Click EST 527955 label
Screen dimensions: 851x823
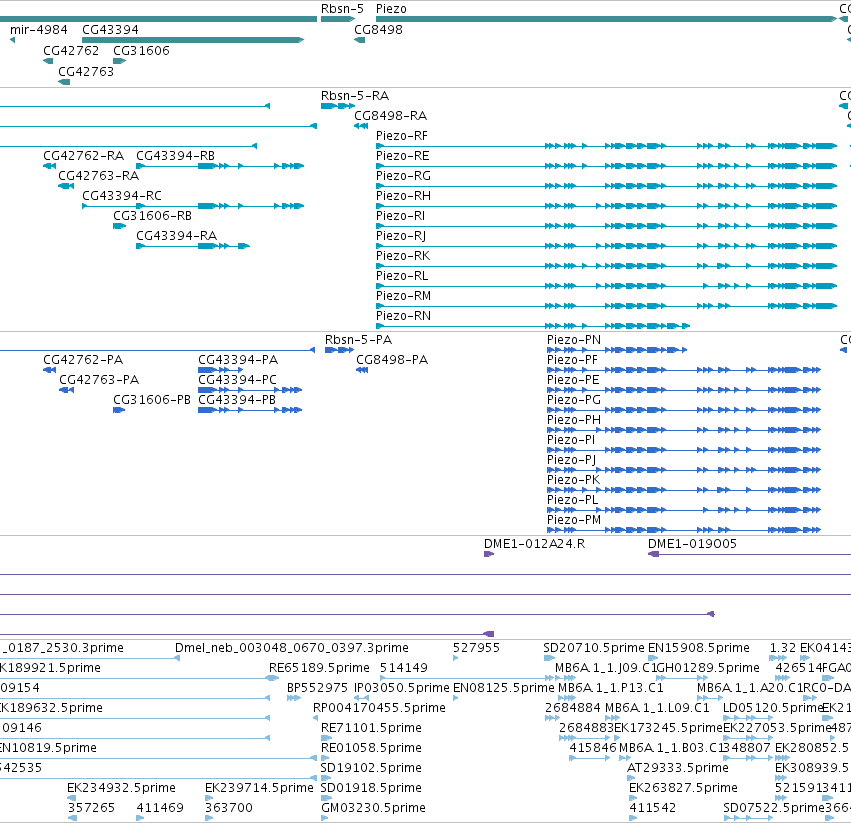476,649
